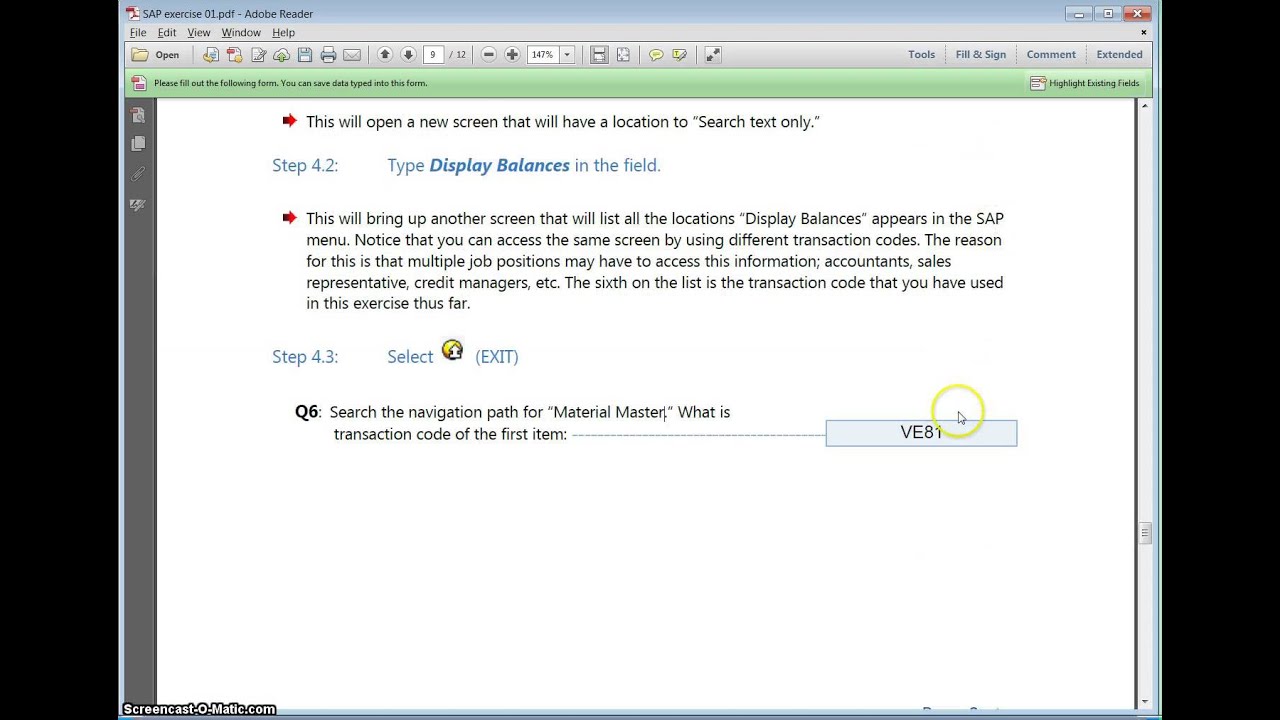Click the Q6 answer field containing VE81
The width and height of the screenshot is (1280, 720).
[921, 433]
